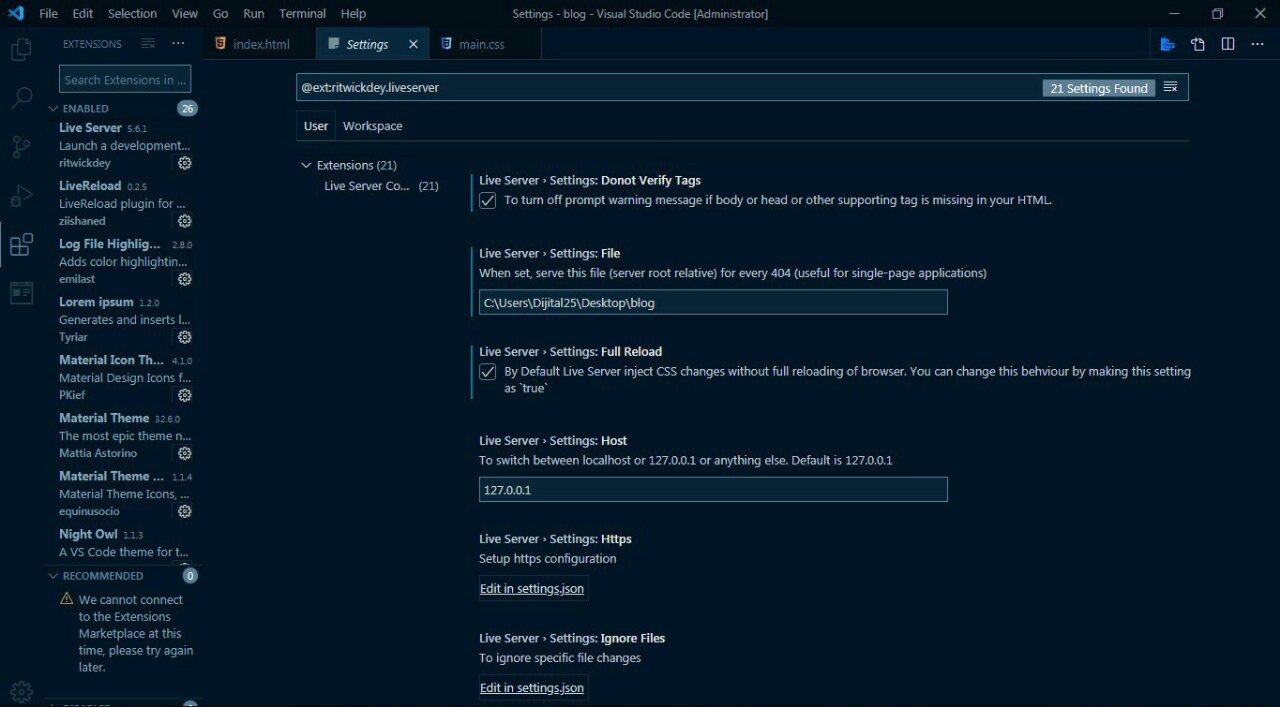Open LiveReload extension manage gear

pyautogui.click(x=184, y=221)
